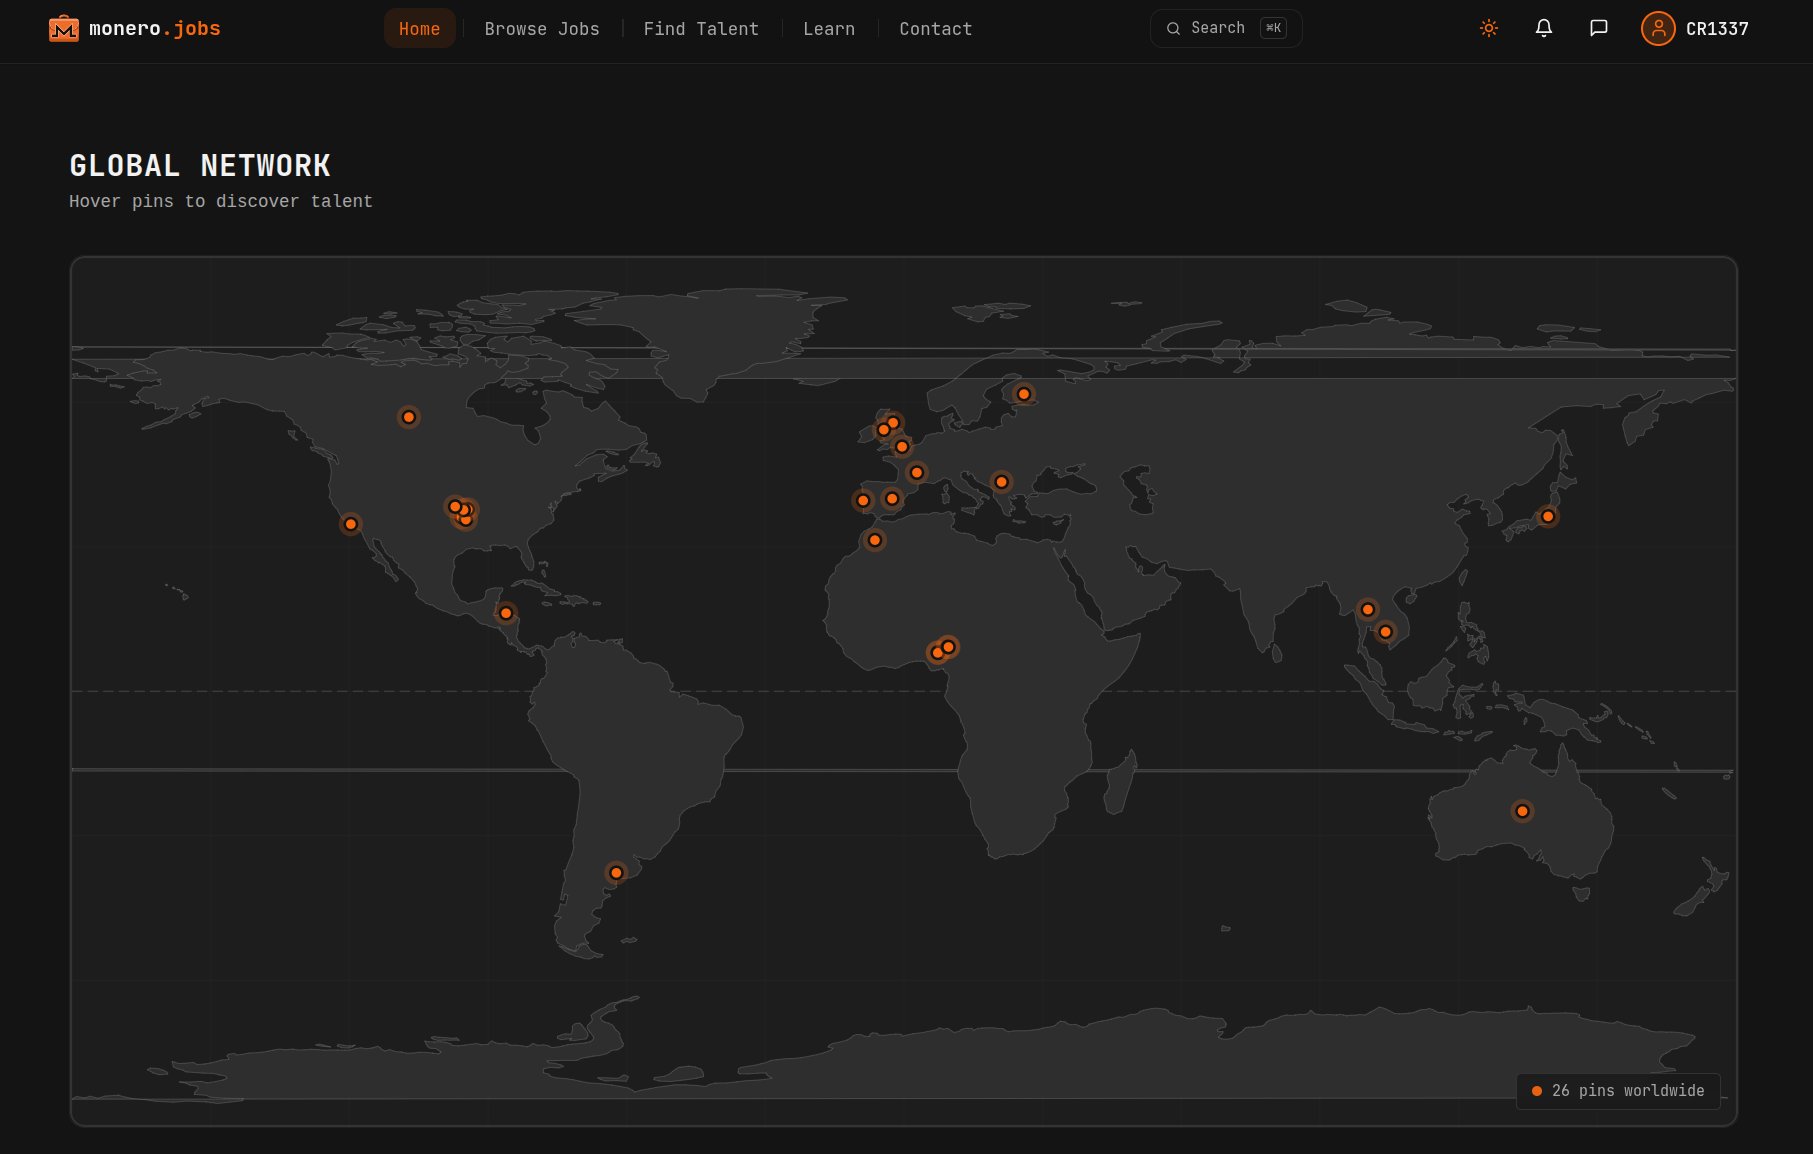
Task: Open the Contact page
Action: click(935, 29)
